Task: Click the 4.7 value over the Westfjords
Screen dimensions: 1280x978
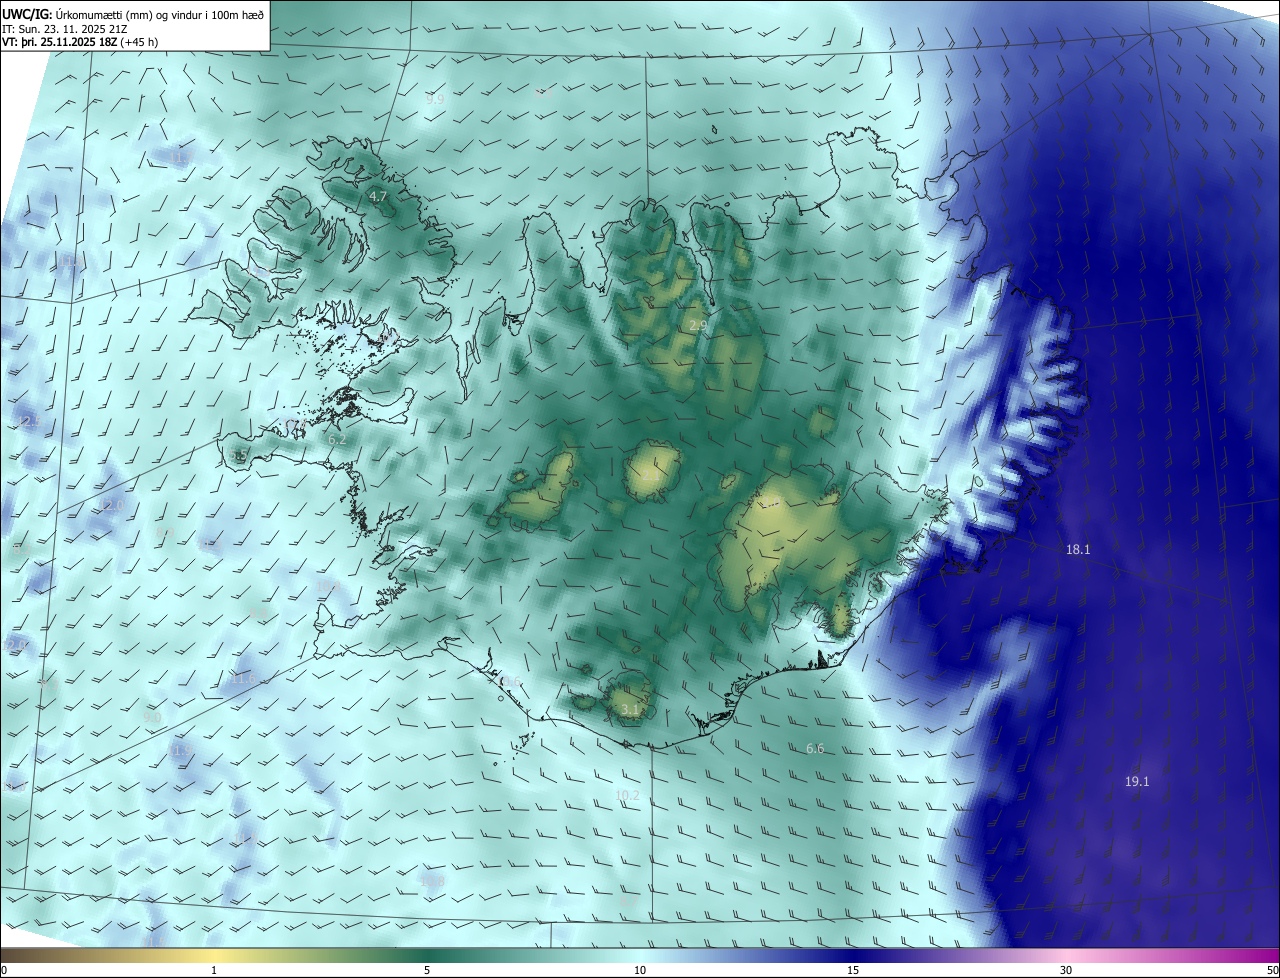Action: pos(378,197)
